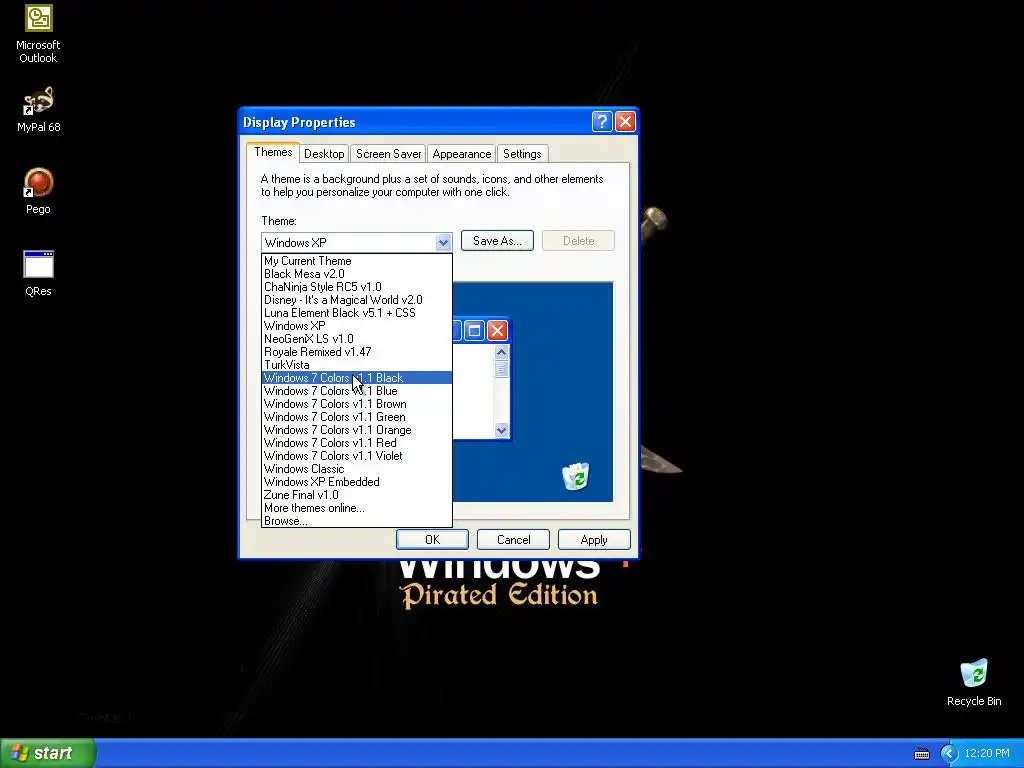
Task: Pick the Zune Final v1.0 theme
Action: (357, 495)
